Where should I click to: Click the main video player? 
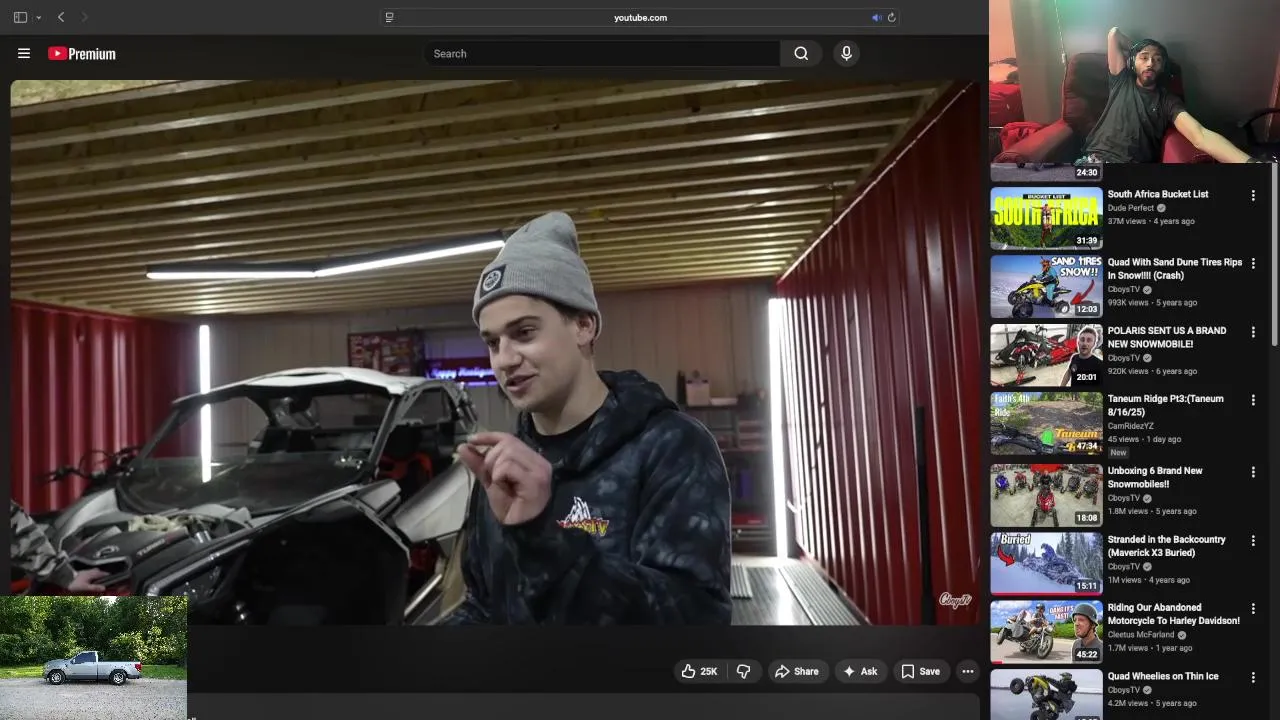click(496, 353)
